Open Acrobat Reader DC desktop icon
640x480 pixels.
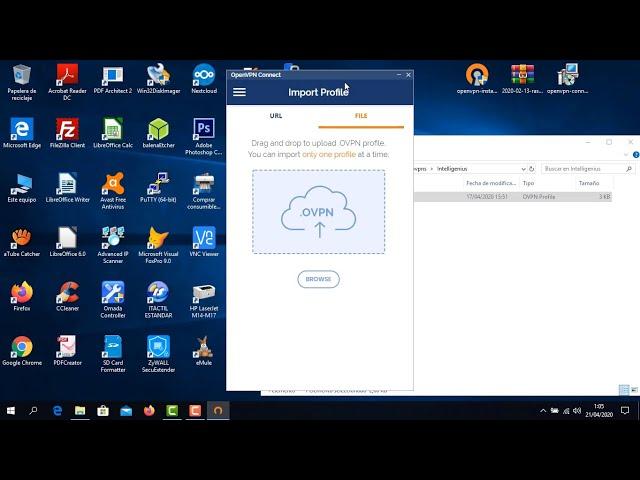pos(67,82)
